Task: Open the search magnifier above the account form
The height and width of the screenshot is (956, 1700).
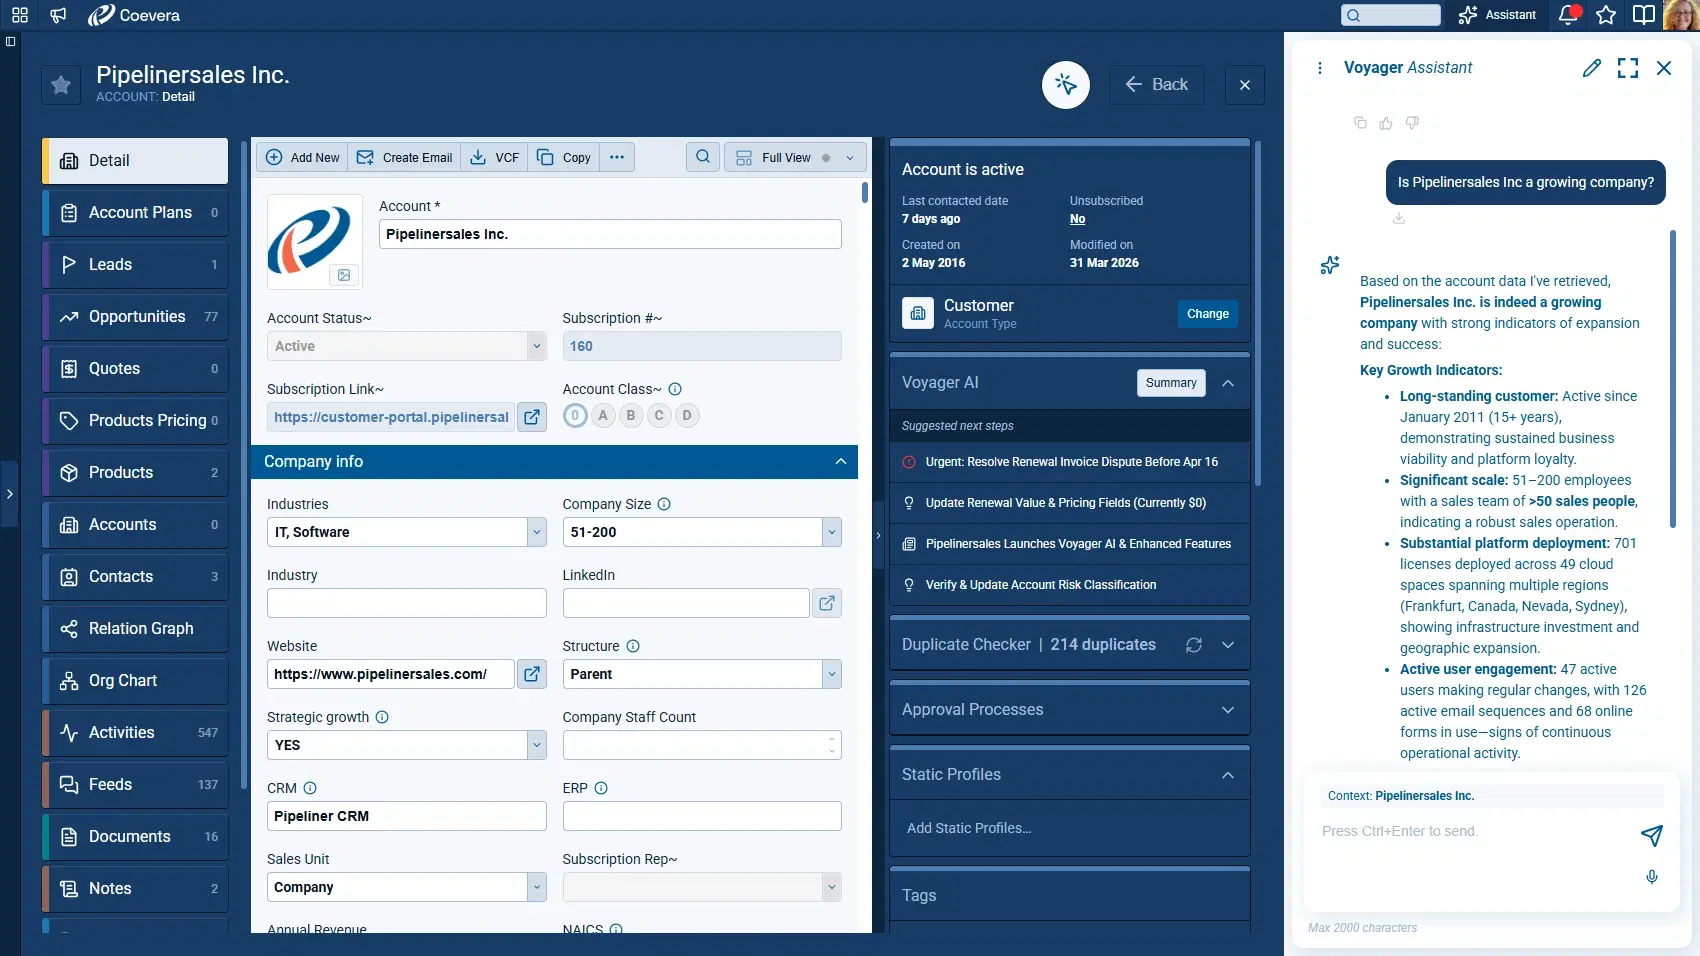Action: [x=703, y=157]
